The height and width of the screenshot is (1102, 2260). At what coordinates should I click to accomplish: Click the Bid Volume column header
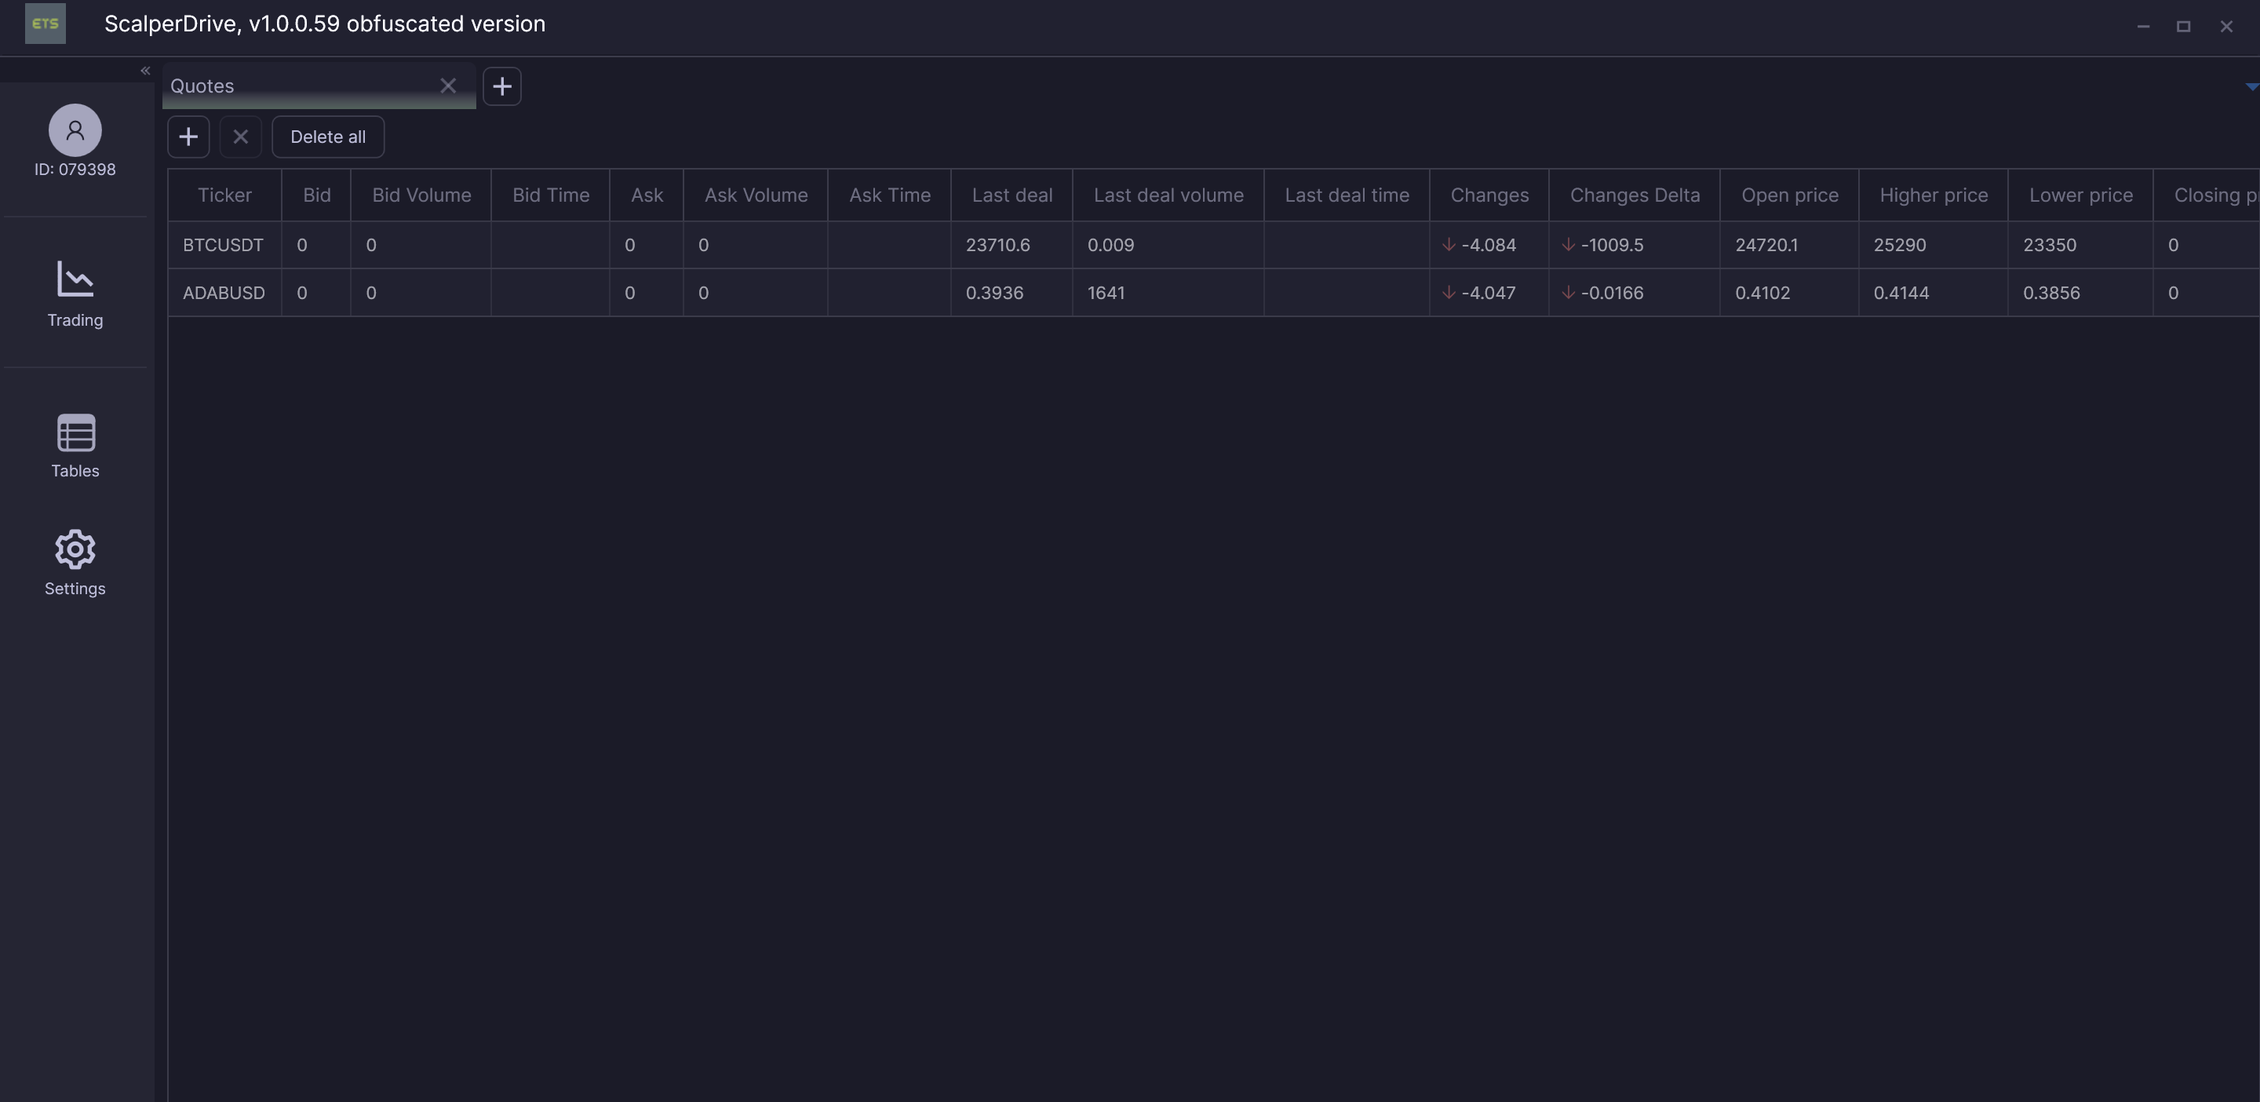click(x=421, y=195)
